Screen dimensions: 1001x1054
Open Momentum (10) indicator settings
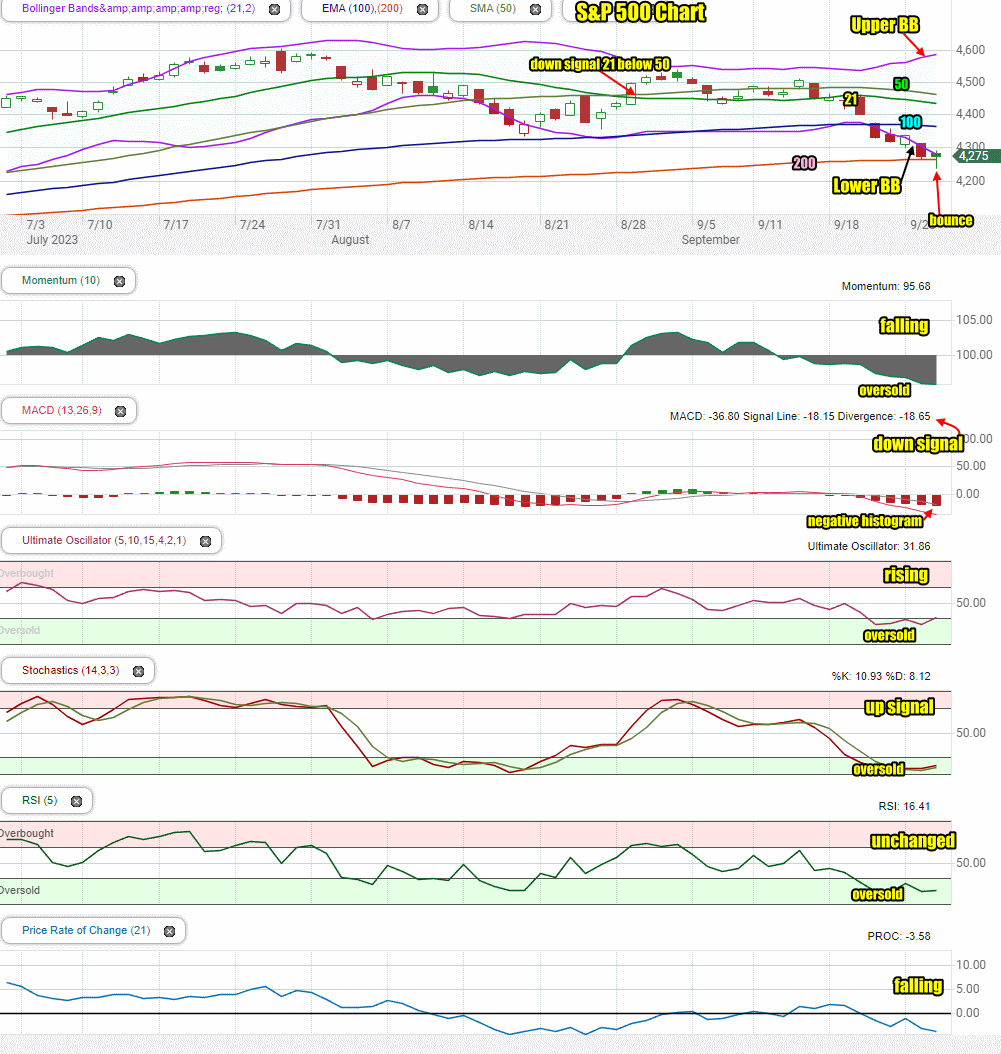click(x=61, y=280)
